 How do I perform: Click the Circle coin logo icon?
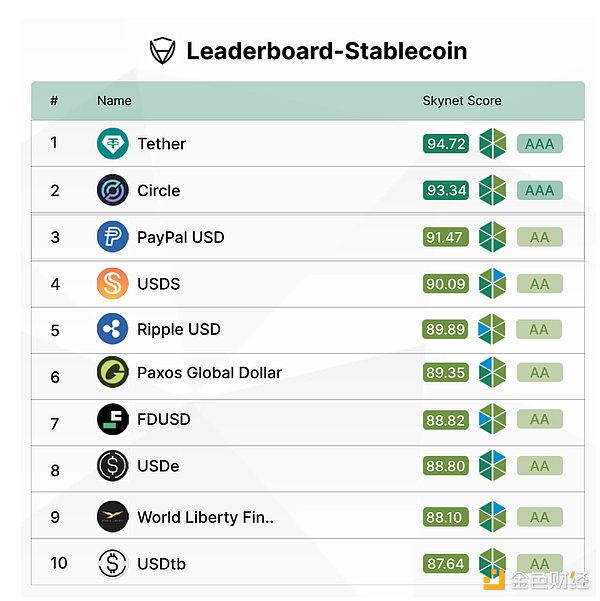click(x=113, y=190)
